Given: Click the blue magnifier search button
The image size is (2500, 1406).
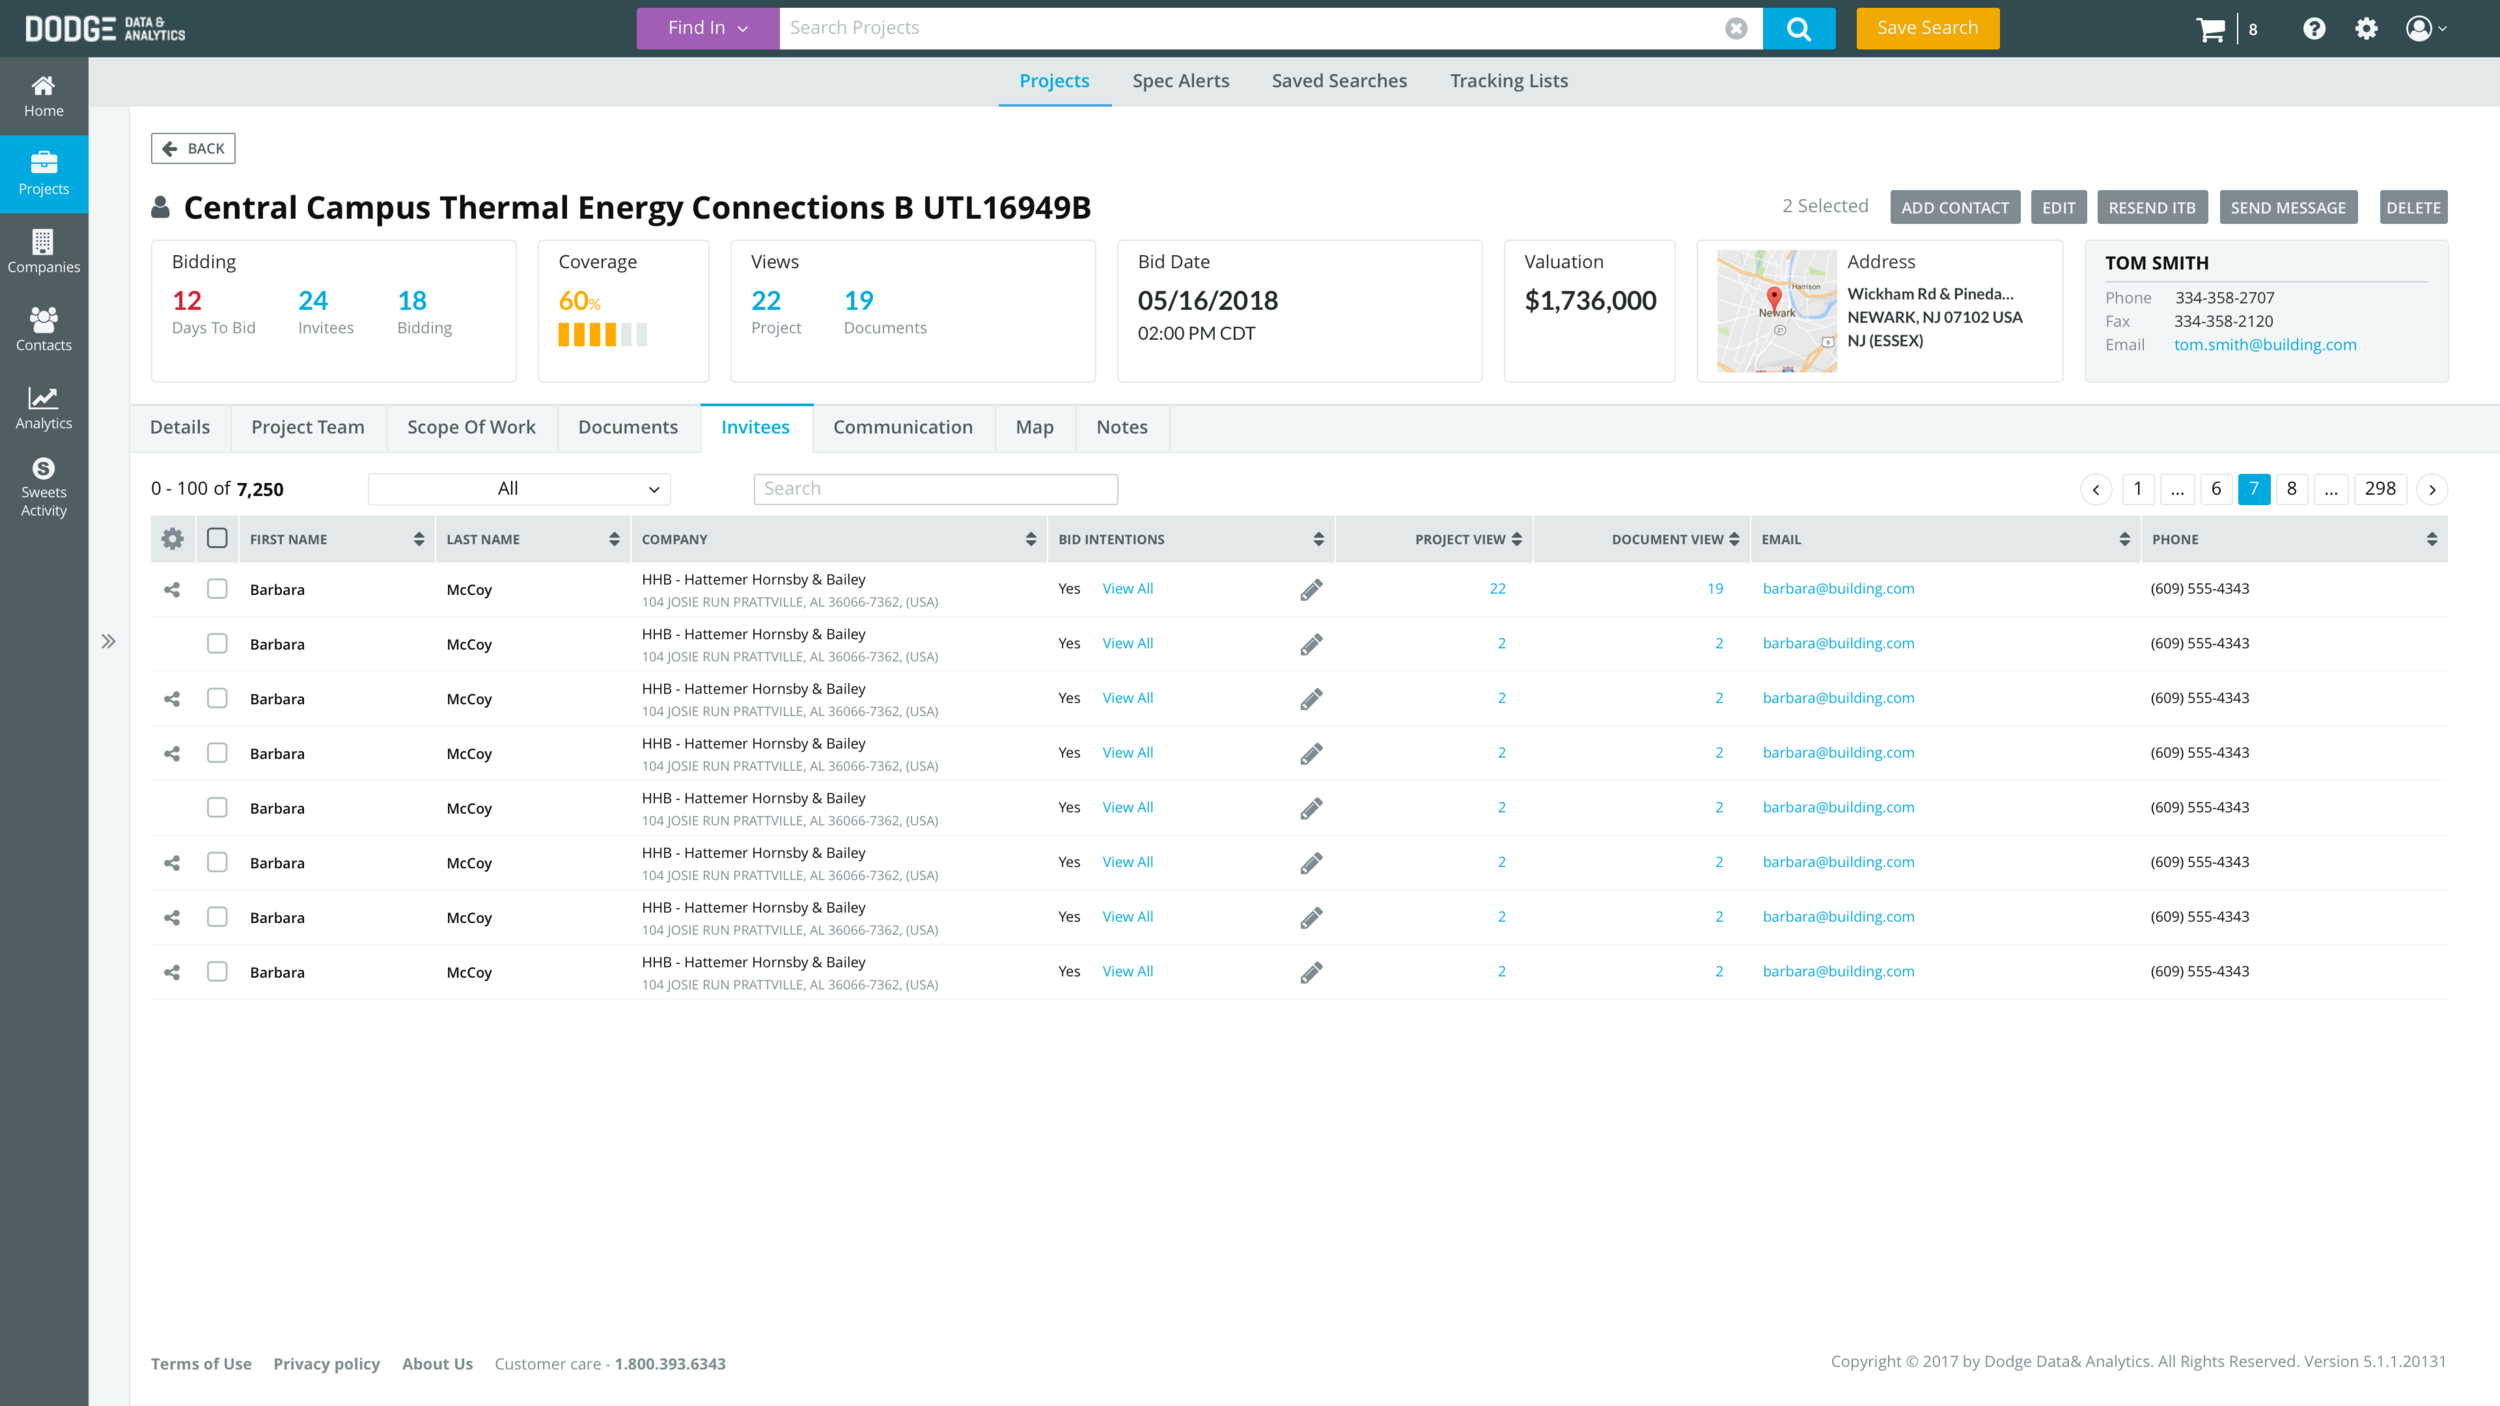Looking at the screenshot, I should point(1798,28).
